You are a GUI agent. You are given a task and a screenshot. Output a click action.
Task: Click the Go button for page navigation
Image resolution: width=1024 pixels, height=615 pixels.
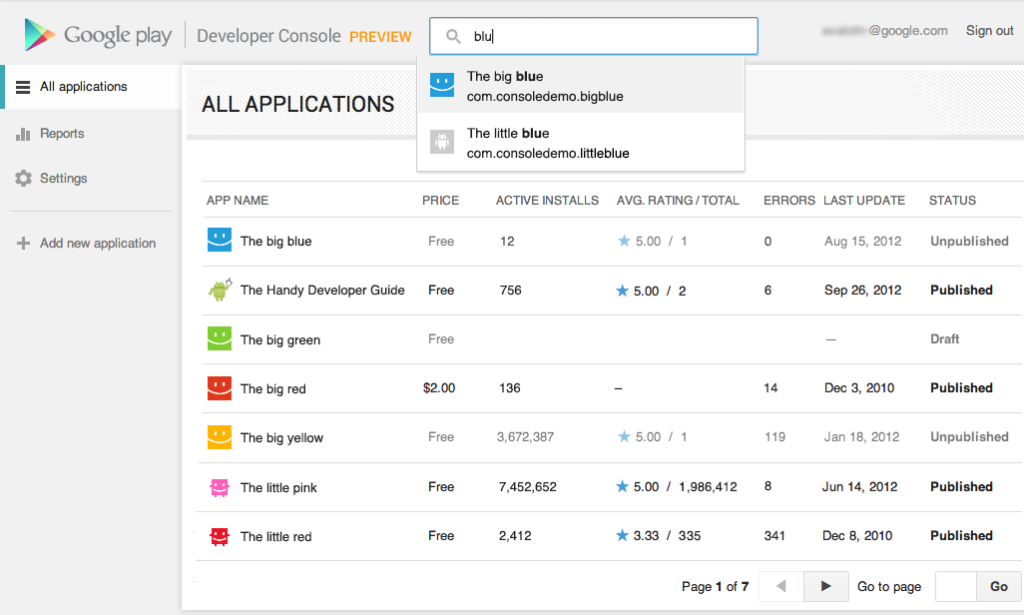[x=1000, y=586]
